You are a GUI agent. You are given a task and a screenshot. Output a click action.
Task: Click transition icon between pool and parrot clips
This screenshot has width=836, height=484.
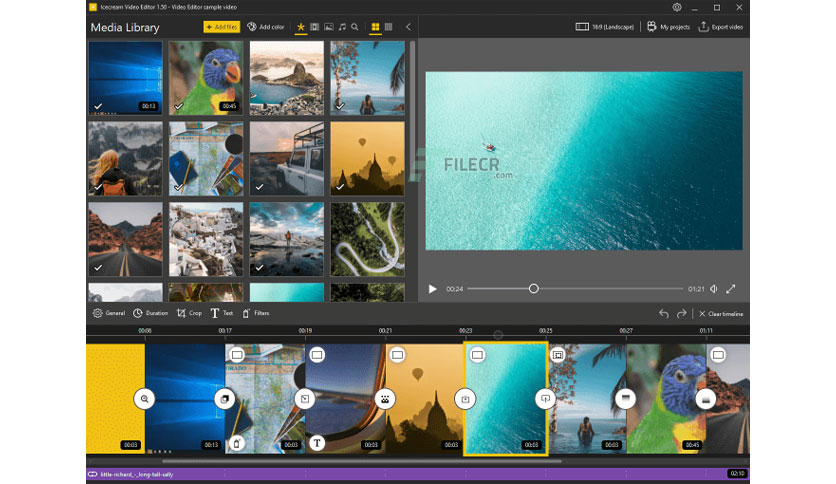(x=625, y=399)
